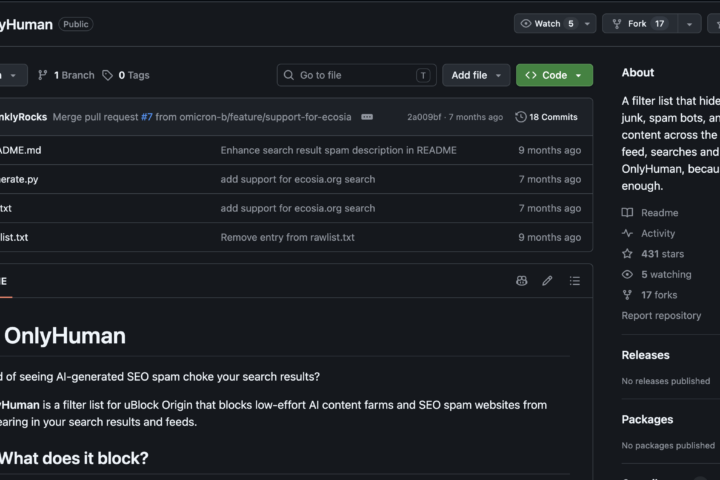Open commit 'Enhance search result spam description in README'

338,150
